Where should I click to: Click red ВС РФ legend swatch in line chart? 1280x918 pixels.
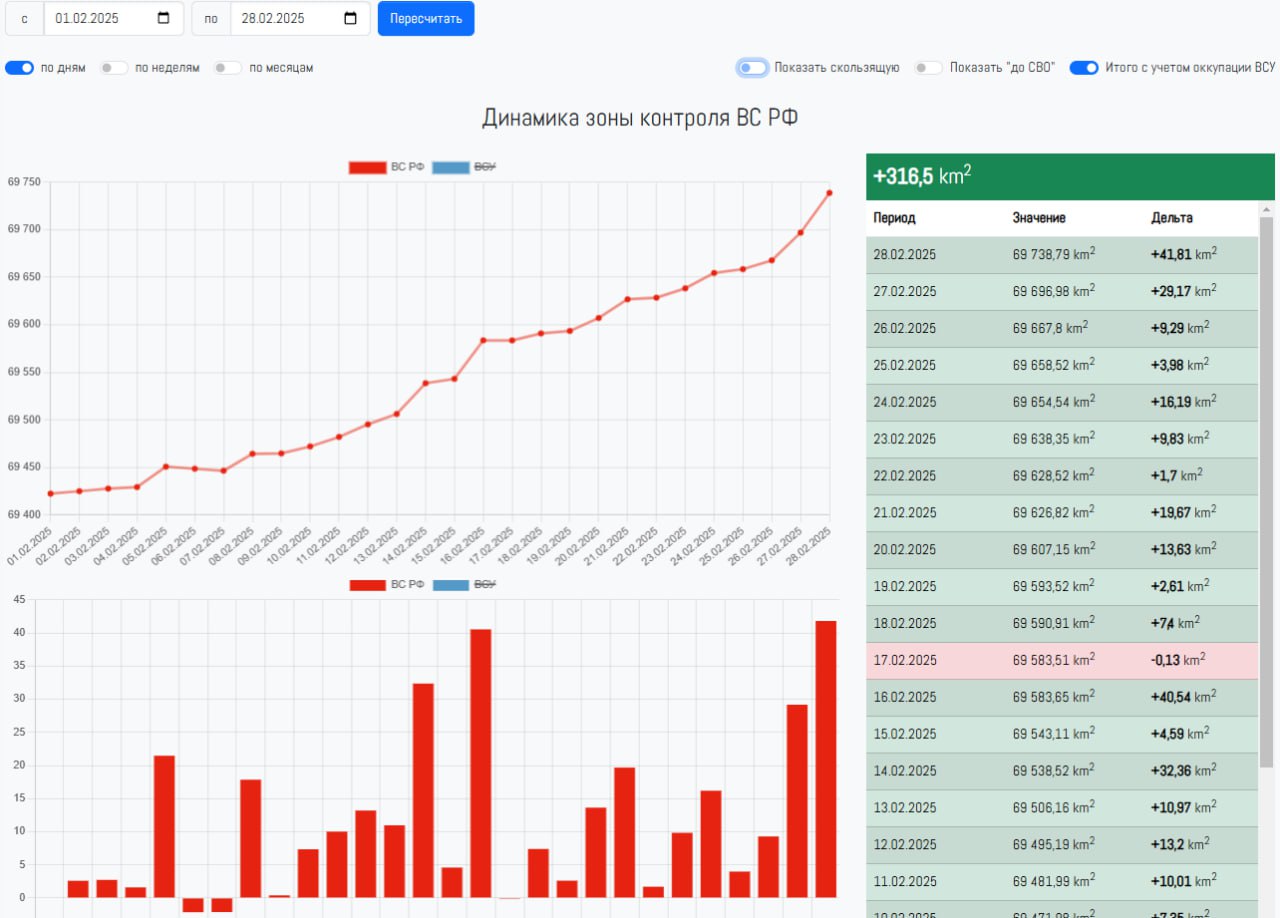(367, 167)
